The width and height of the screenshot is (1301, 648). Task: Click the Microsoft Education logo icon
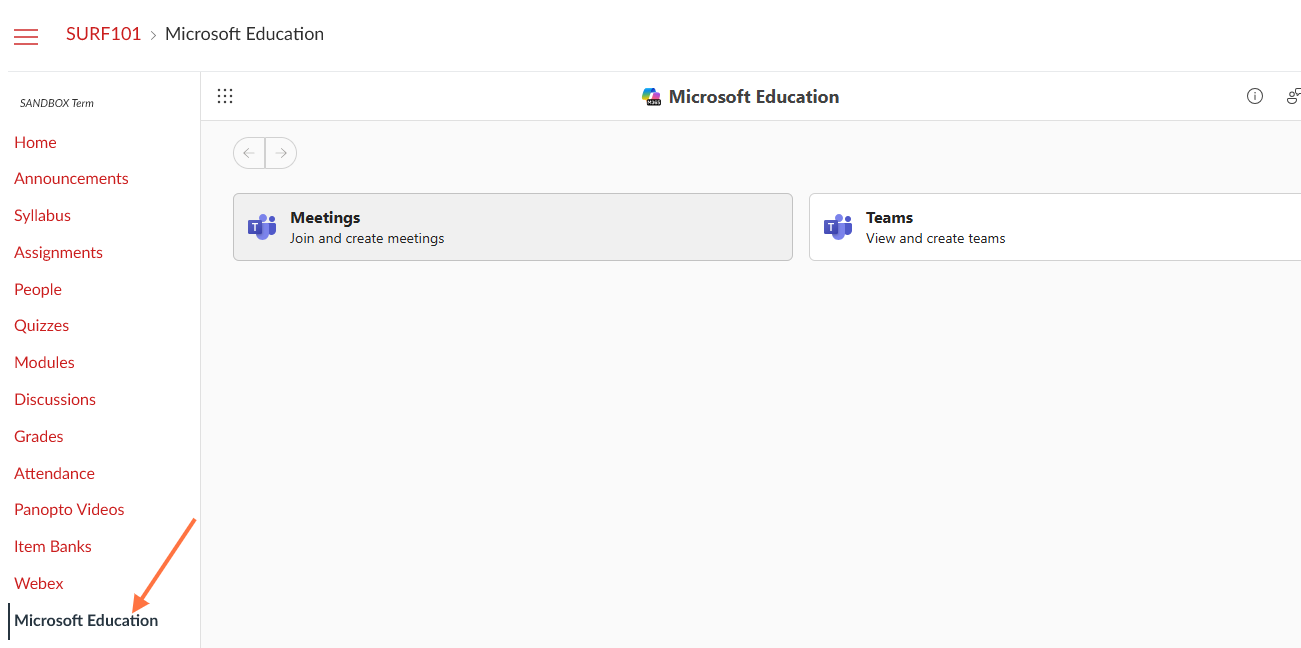pos(652,97)
